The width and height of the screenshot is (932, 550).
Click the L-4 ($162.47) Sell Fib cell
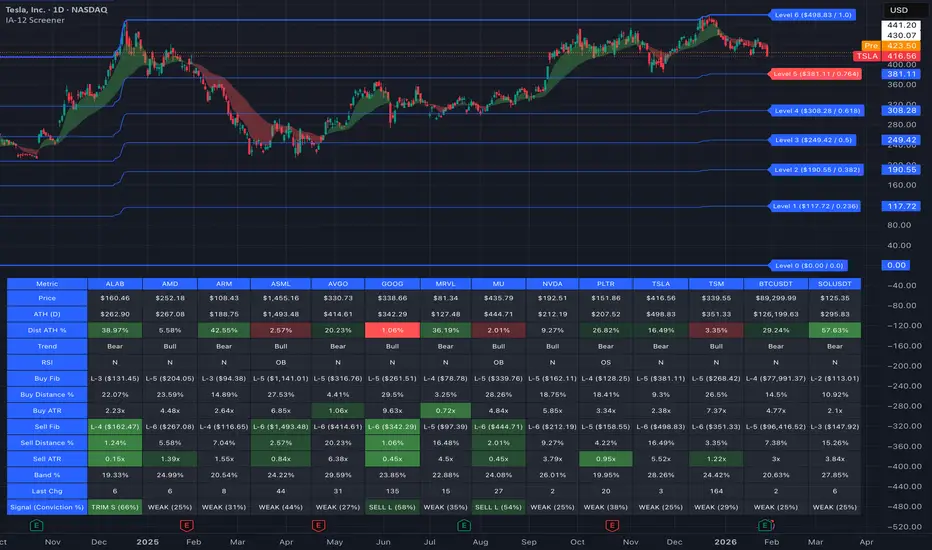point(115,426)
